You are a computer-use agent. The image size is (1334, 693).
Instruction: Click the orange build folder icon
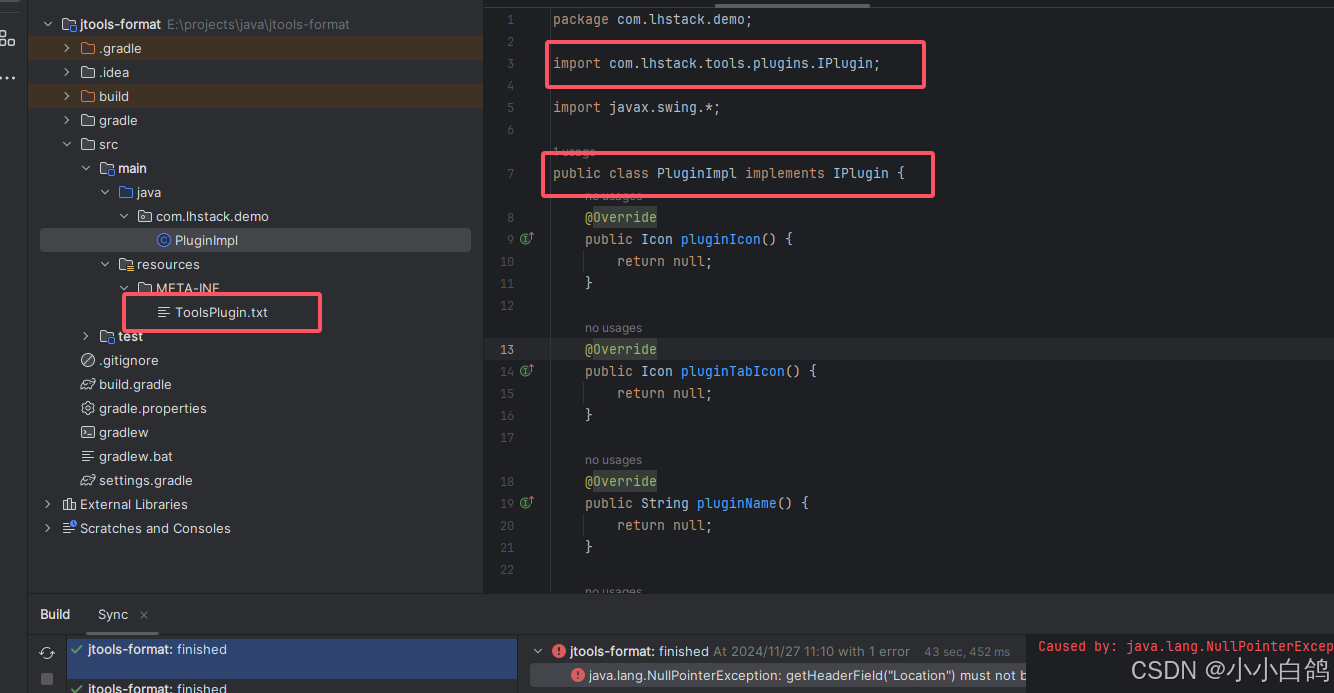click(x=88, y=96)
